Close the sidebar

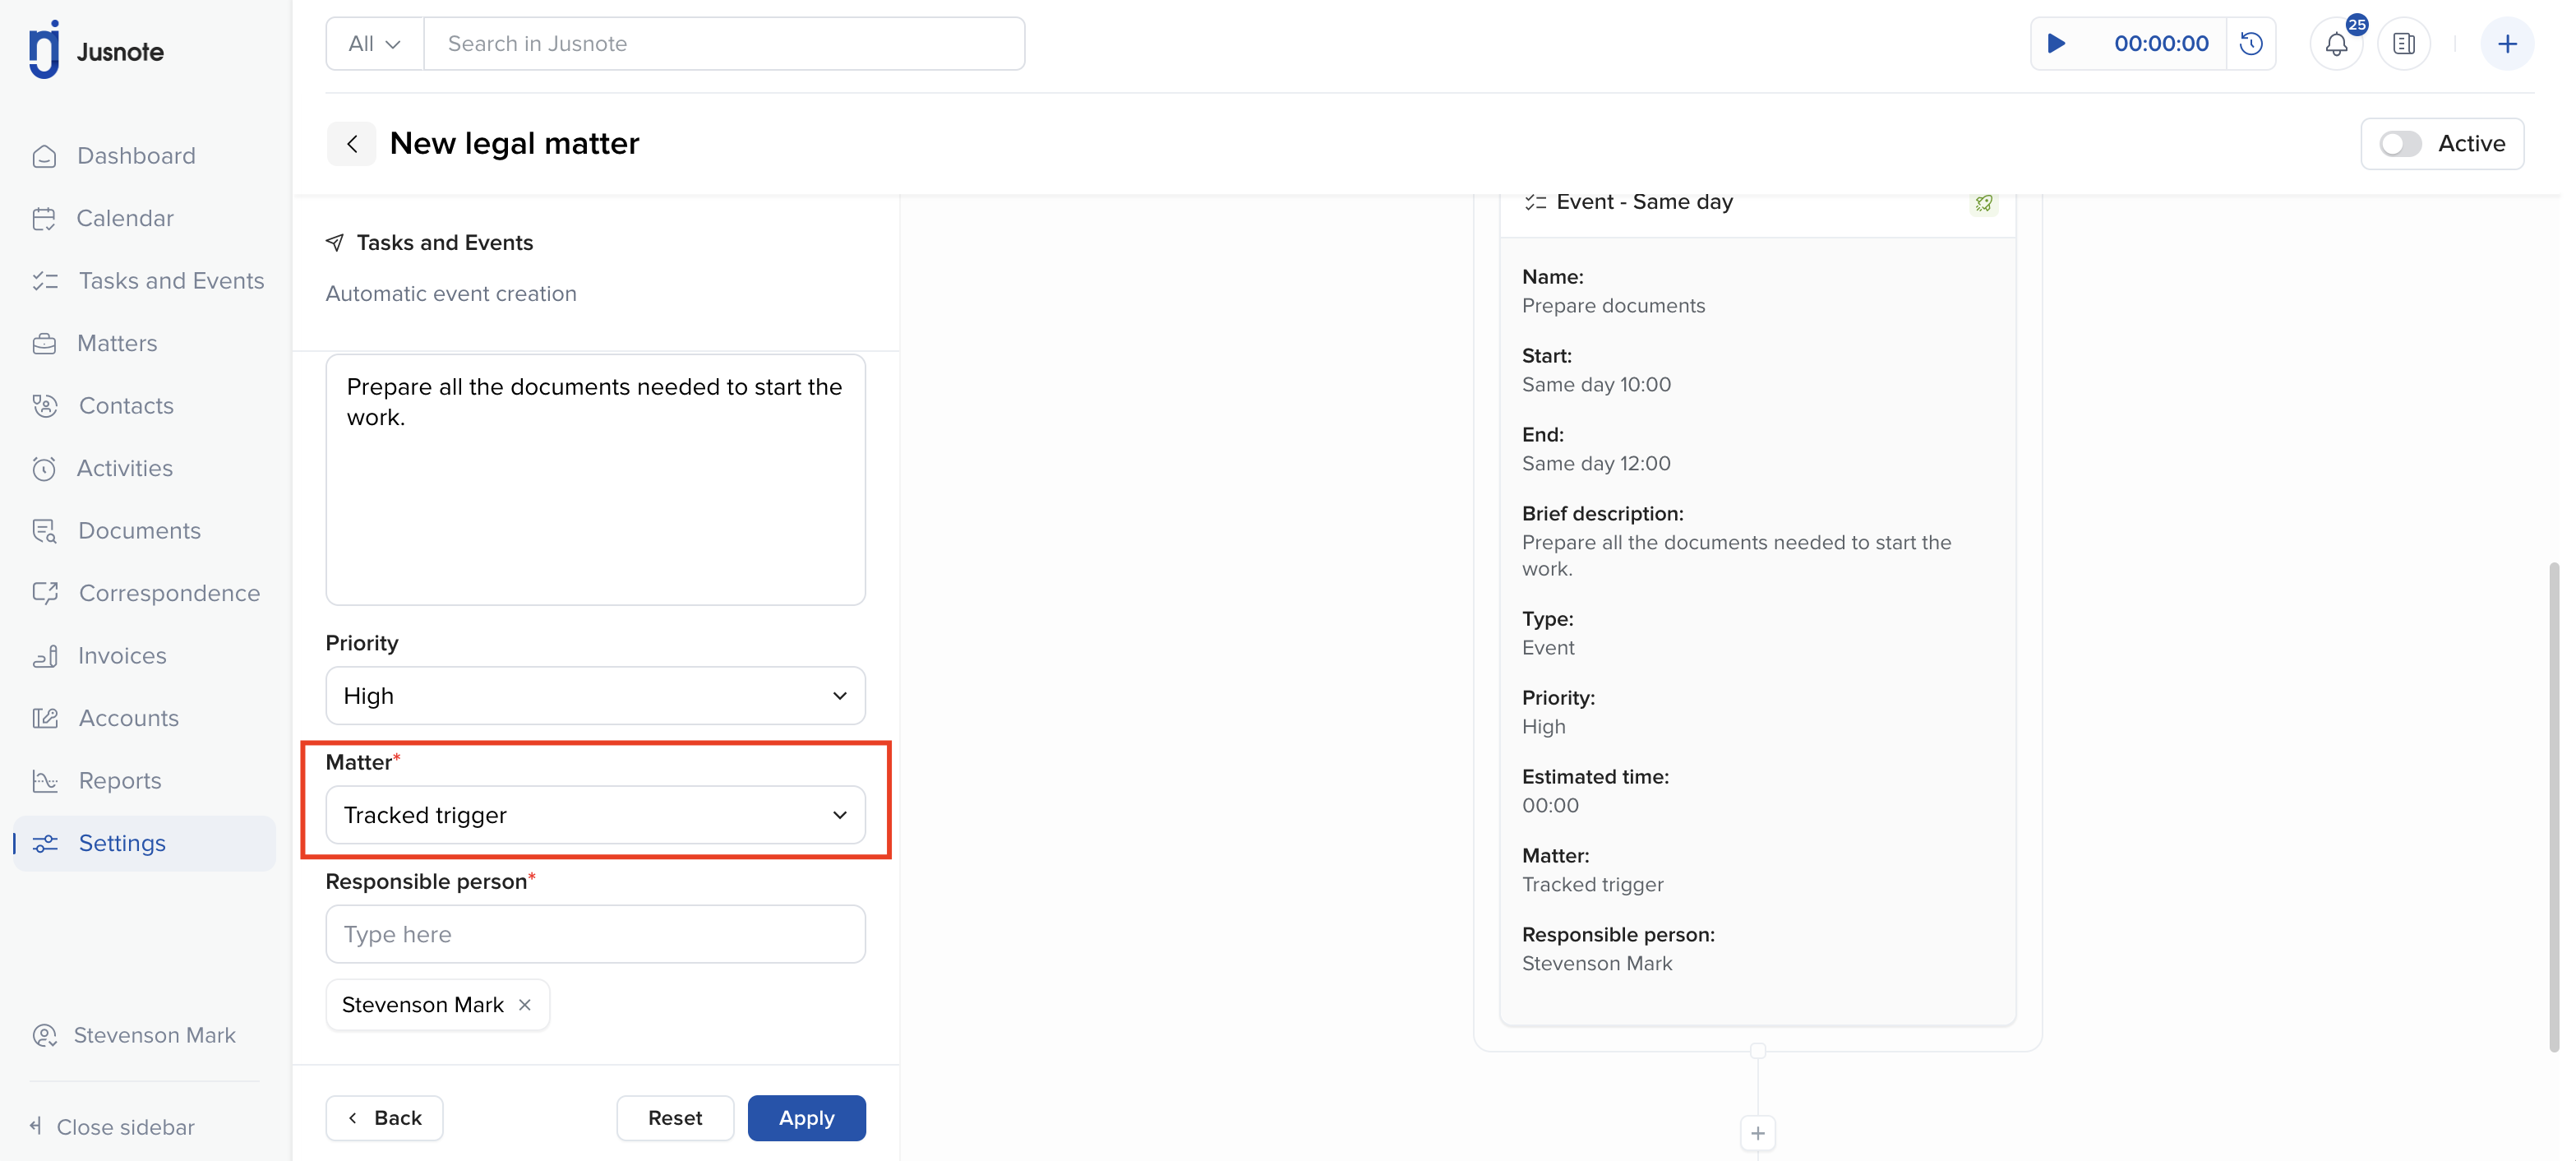click(x=112, y=1127)
